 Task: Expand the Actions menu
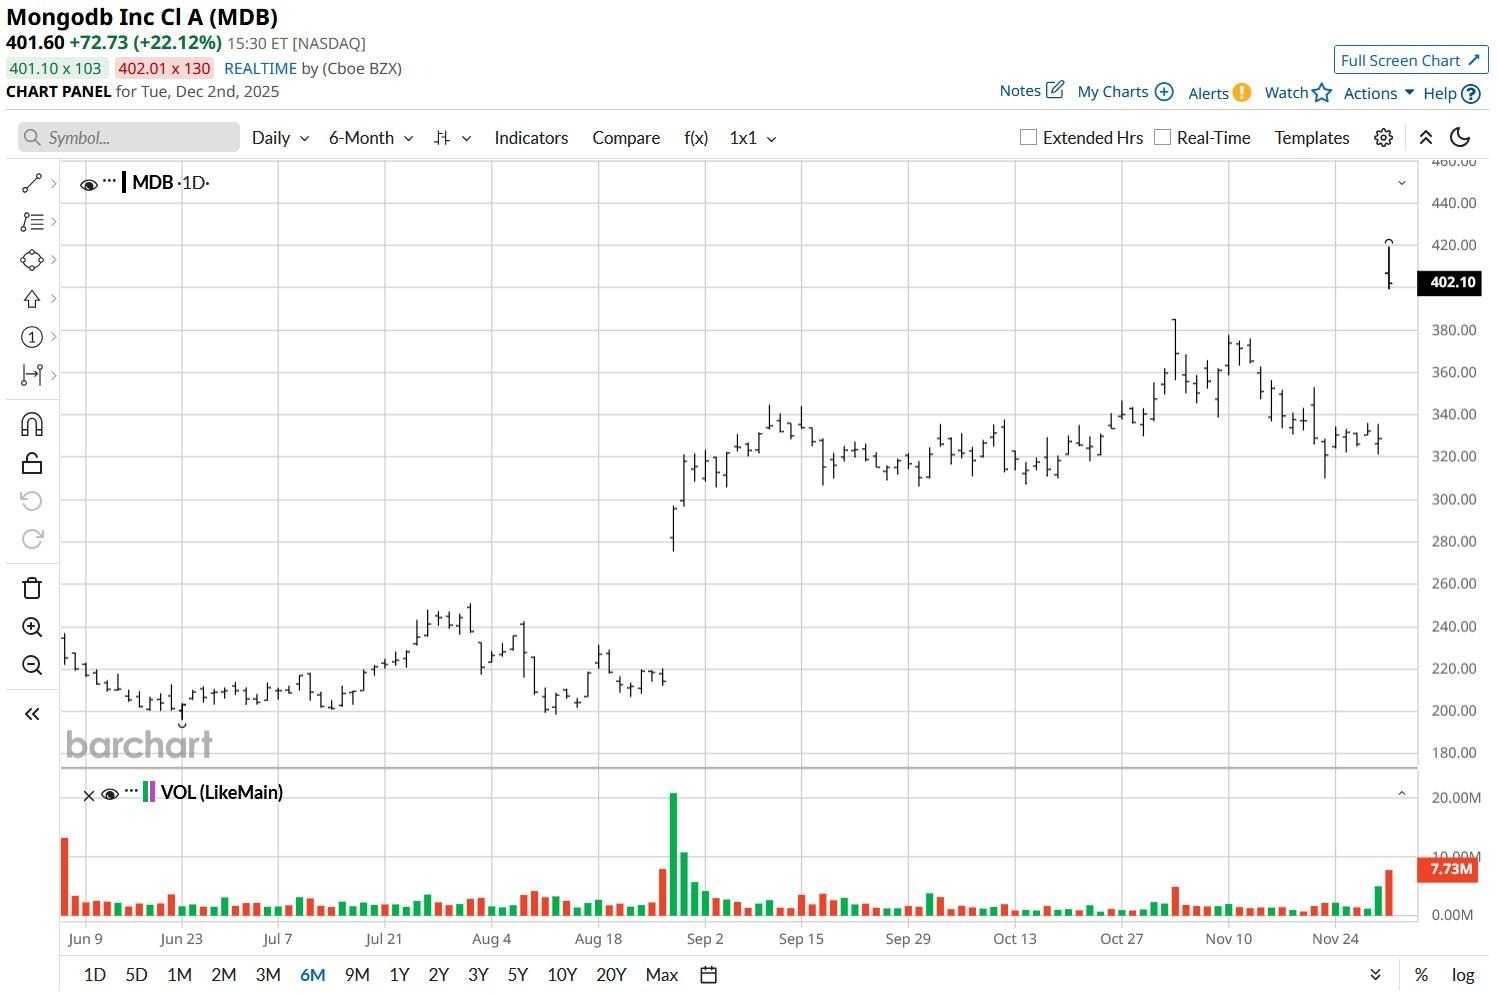coord(1376,92)
